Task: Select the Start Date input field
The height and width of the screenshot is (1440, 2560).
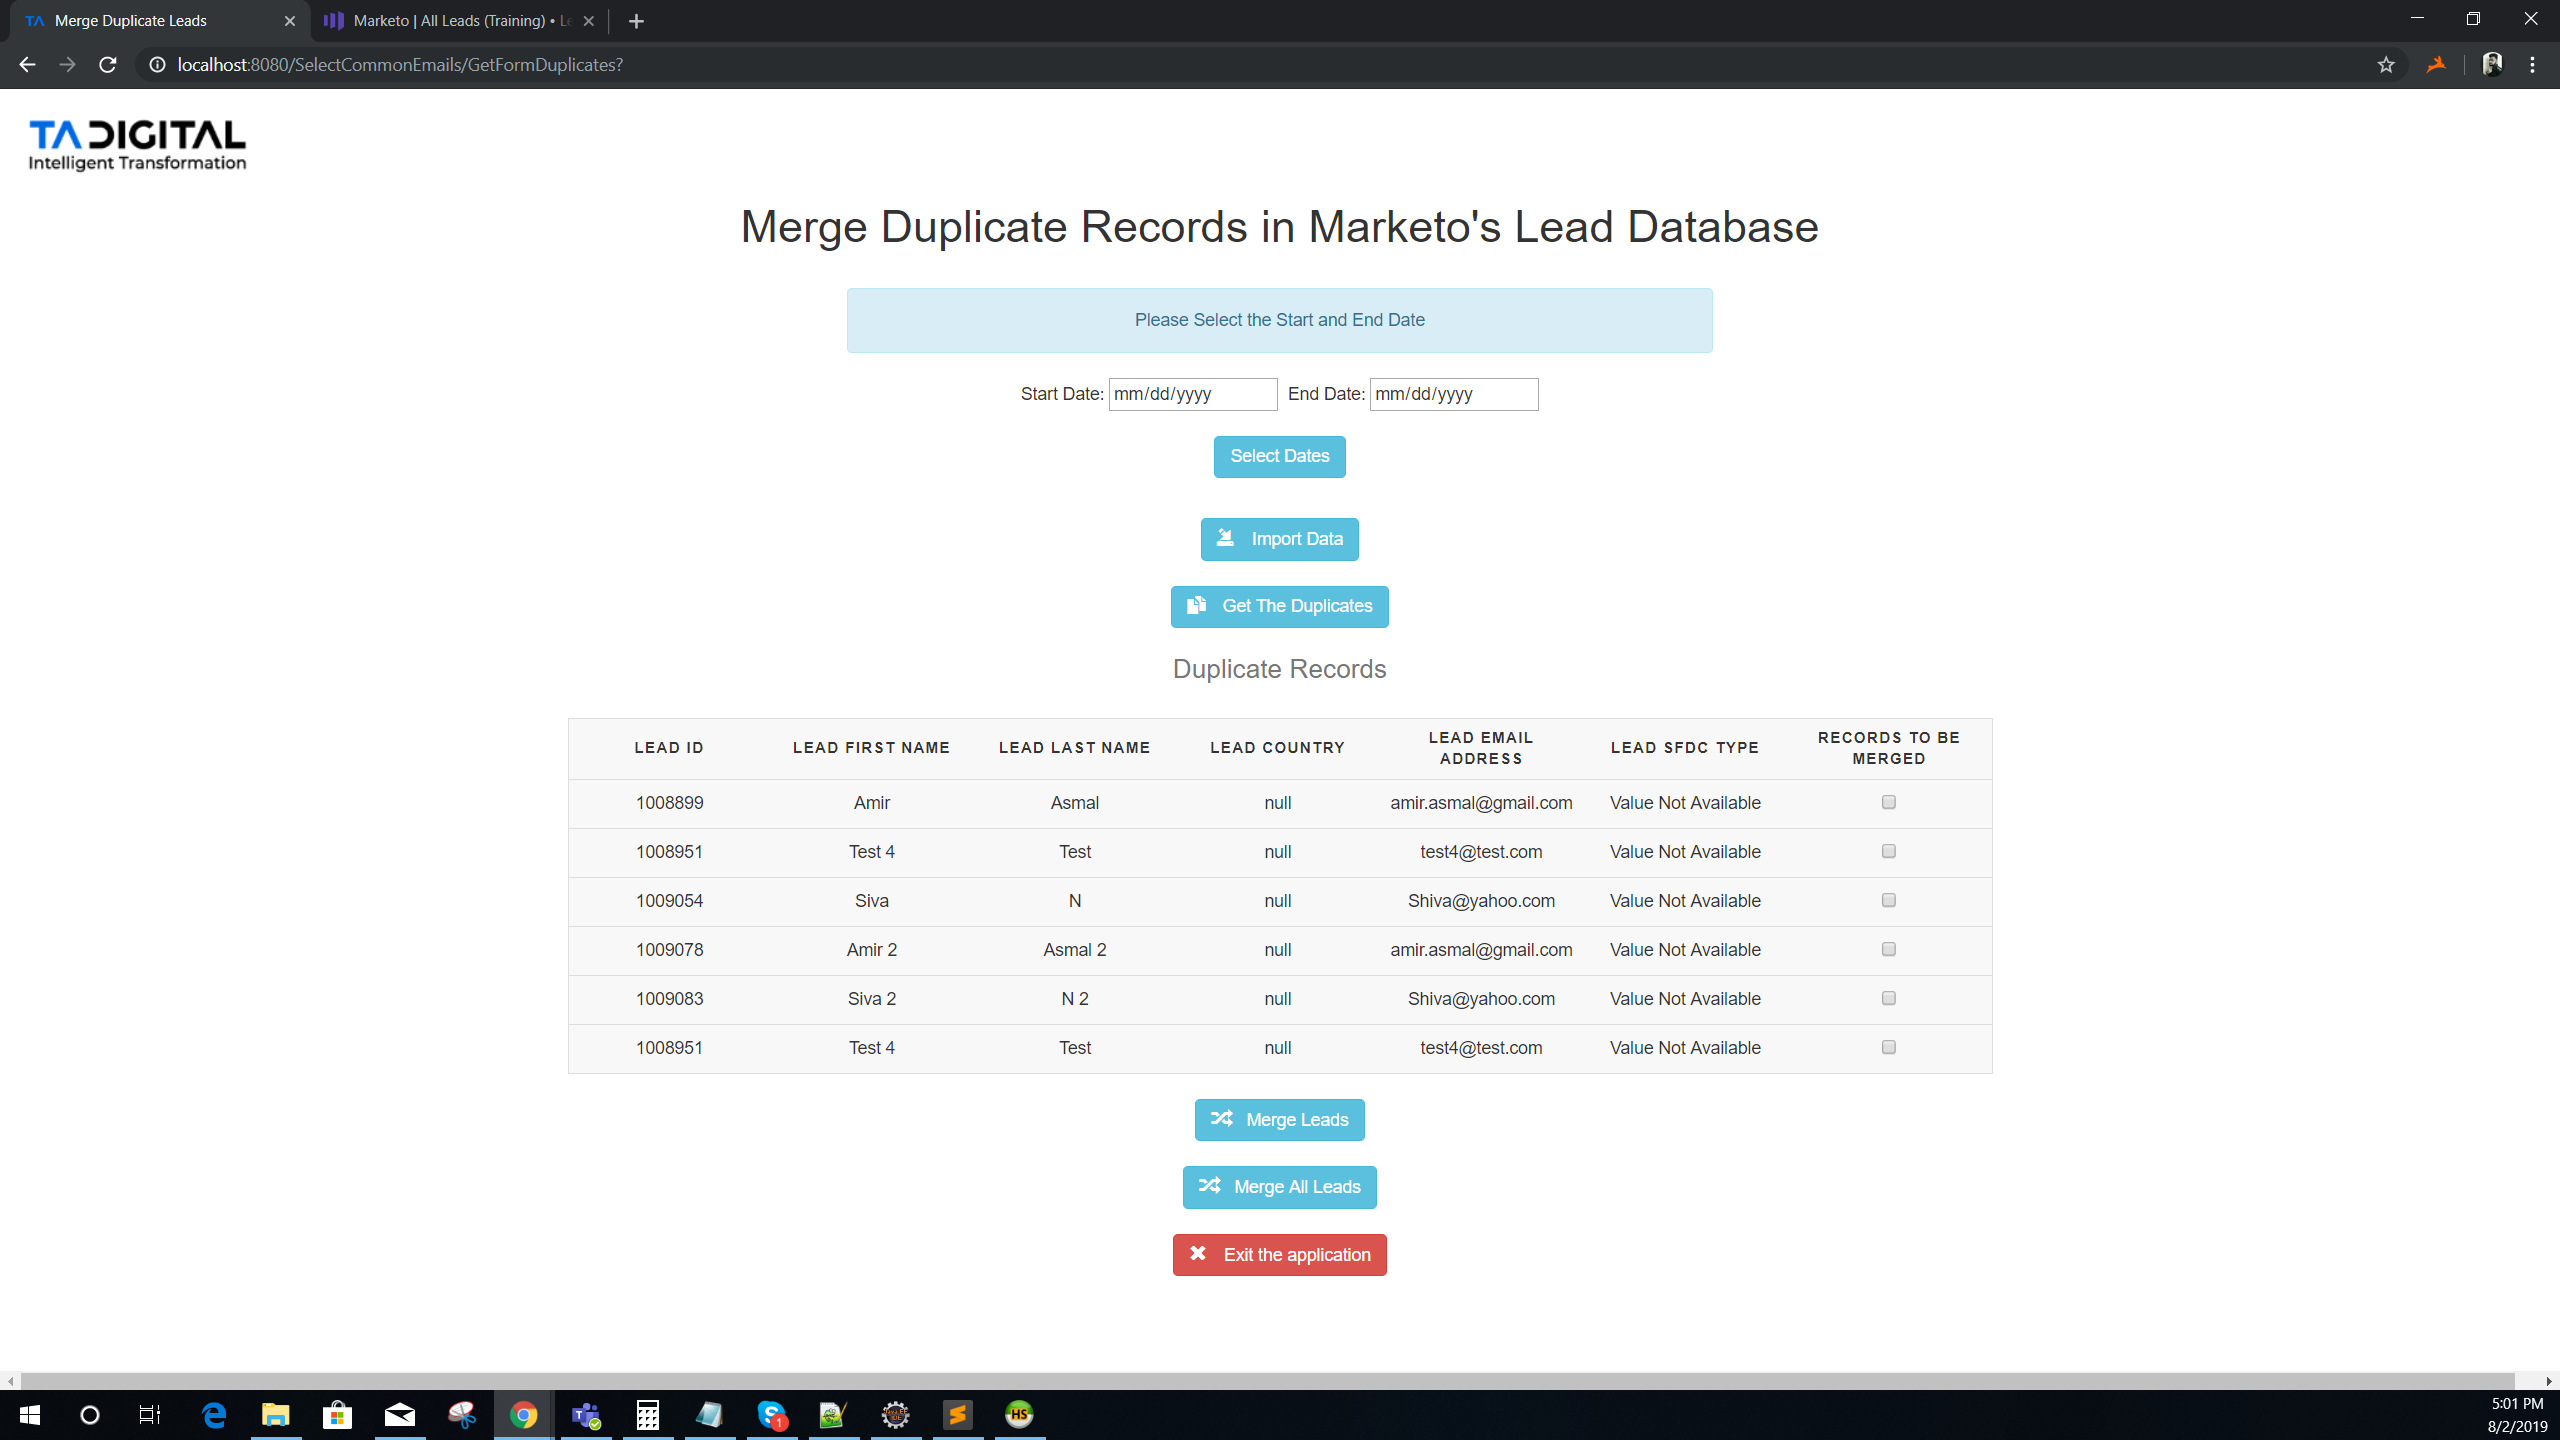Action: coord(1192,394)
